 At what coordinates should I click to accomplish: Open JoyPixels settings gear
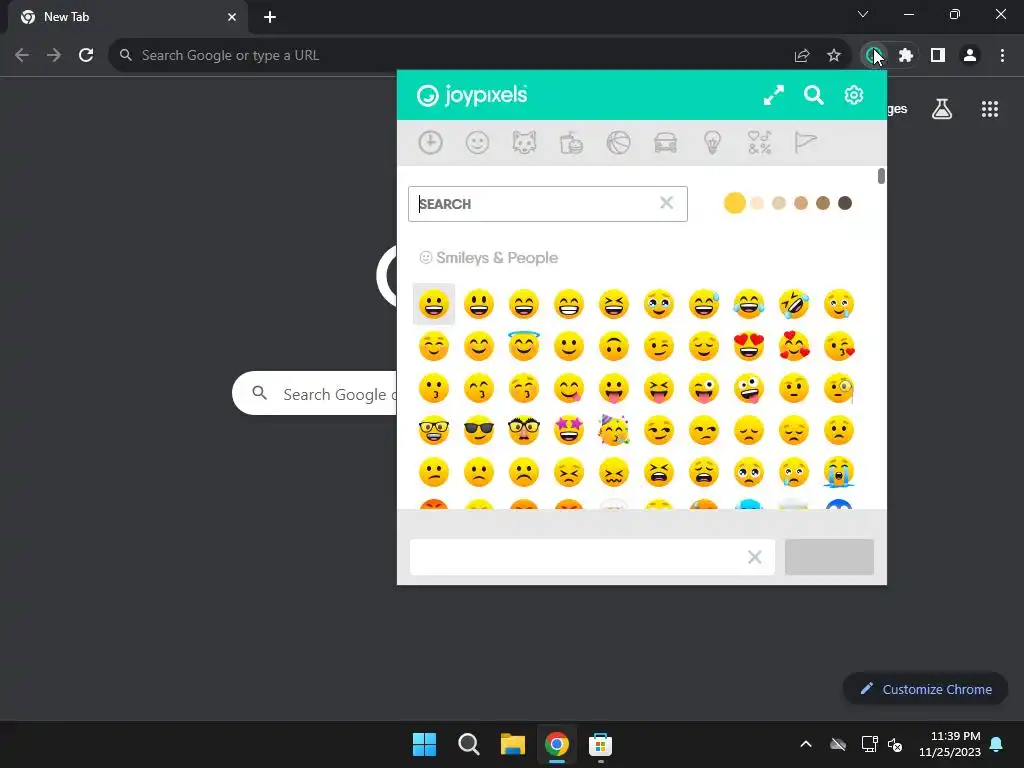click(x=854, y=95)
